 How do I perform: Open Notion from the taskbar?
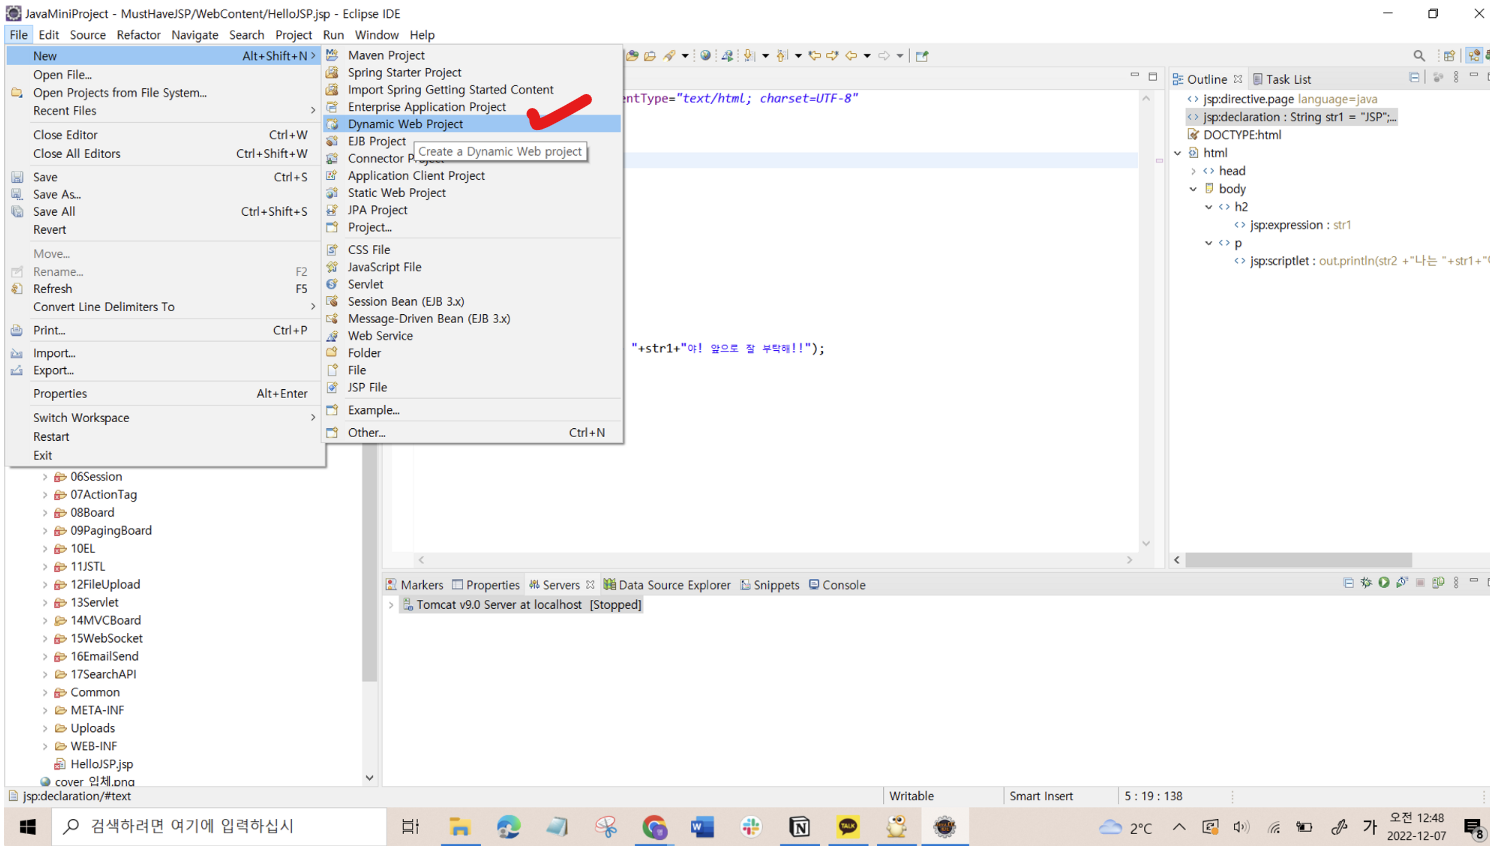click(799, 827)
